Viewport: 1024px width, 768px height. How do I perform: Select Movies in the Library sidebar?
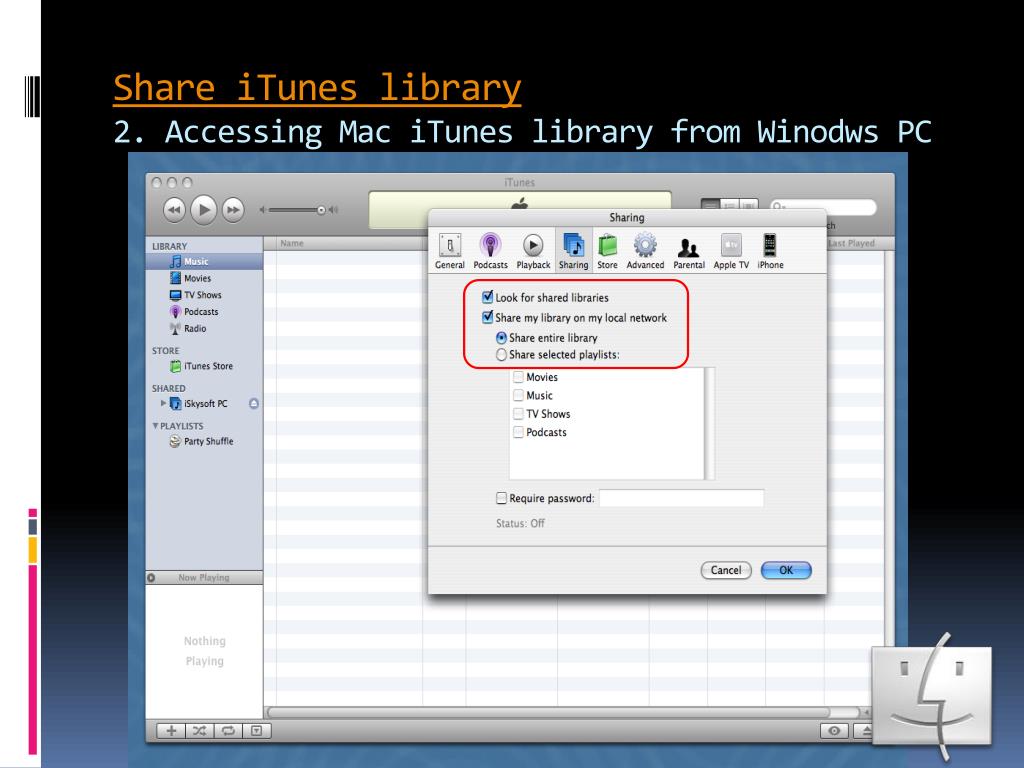(x=204, y=278)
